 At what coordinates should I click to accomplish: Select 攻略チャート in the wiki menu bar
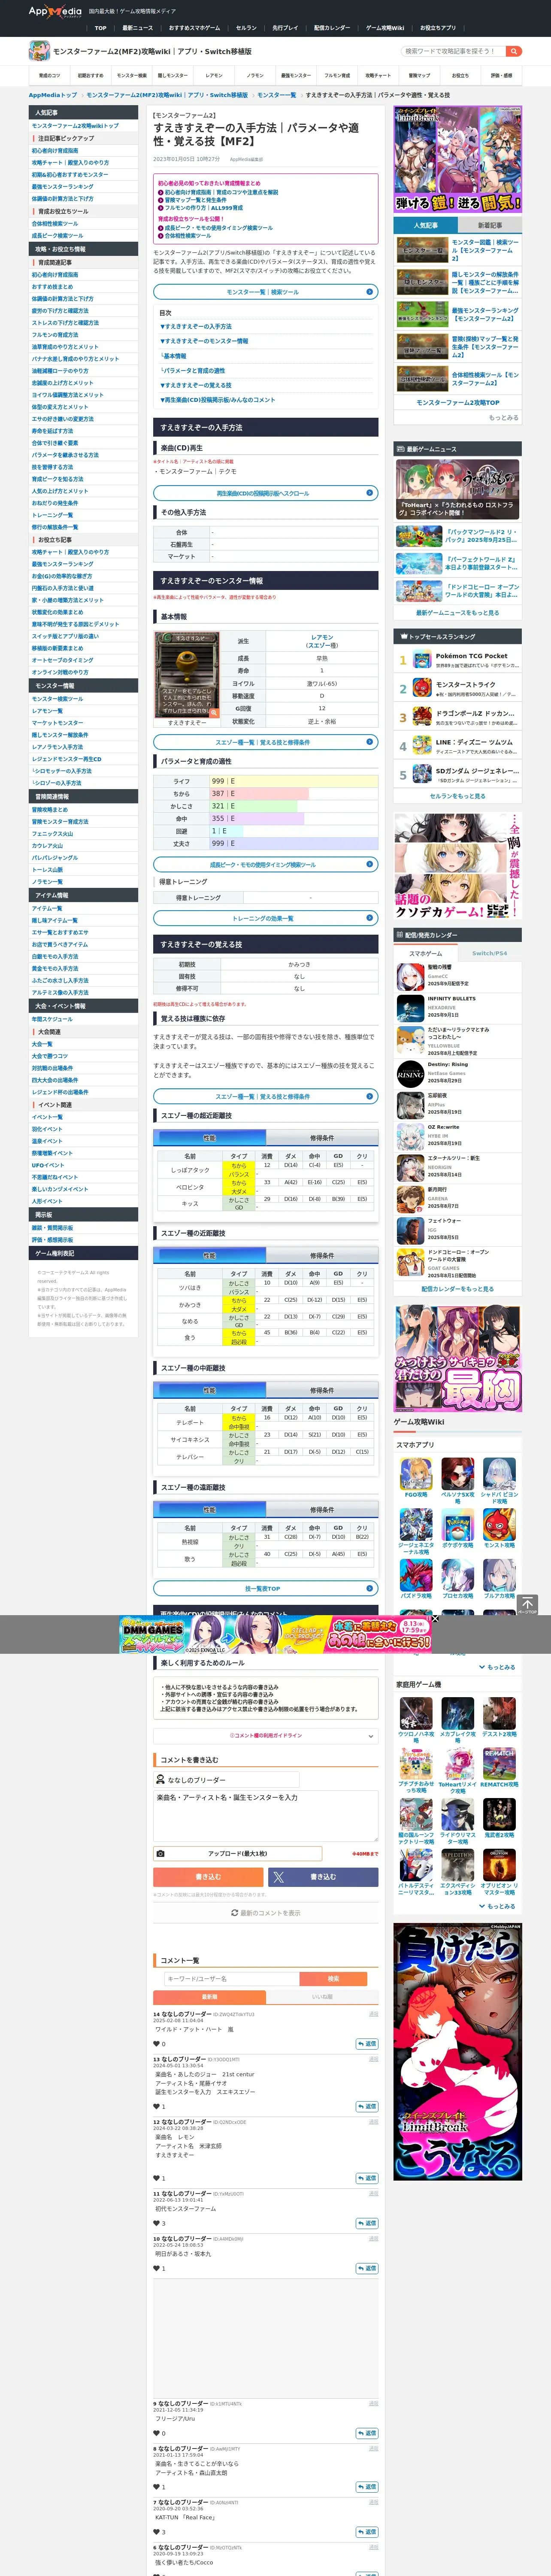[378, 75]
